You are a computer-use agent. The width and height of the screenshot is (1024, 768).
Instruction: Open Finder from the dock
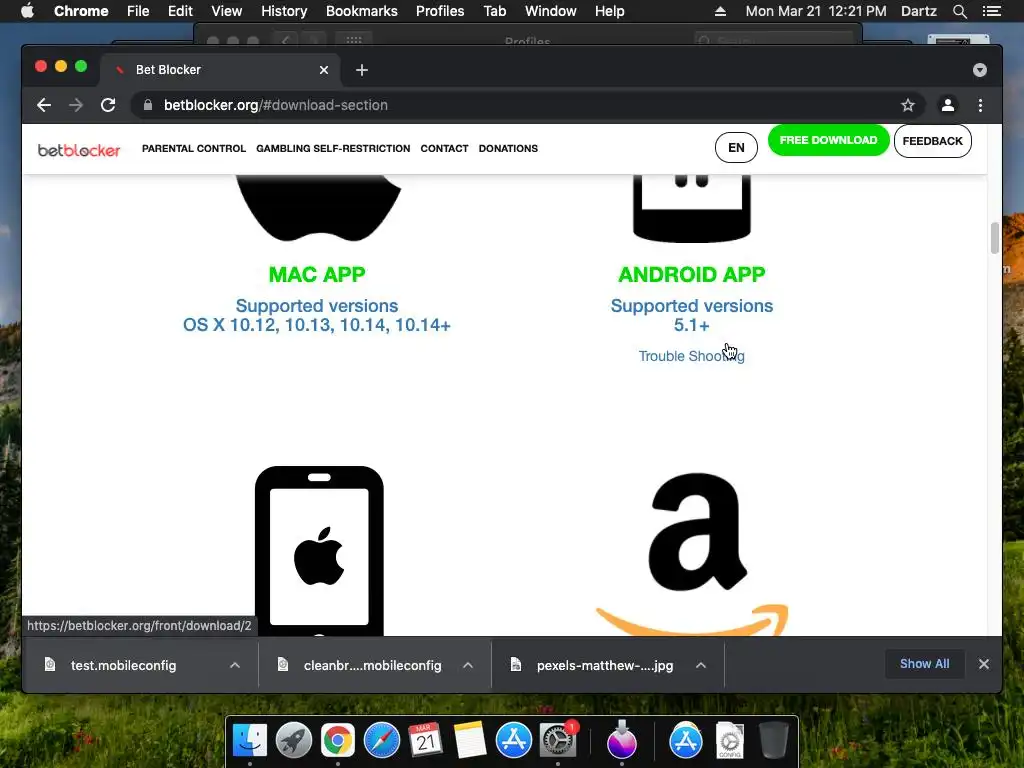click(250, 741)
